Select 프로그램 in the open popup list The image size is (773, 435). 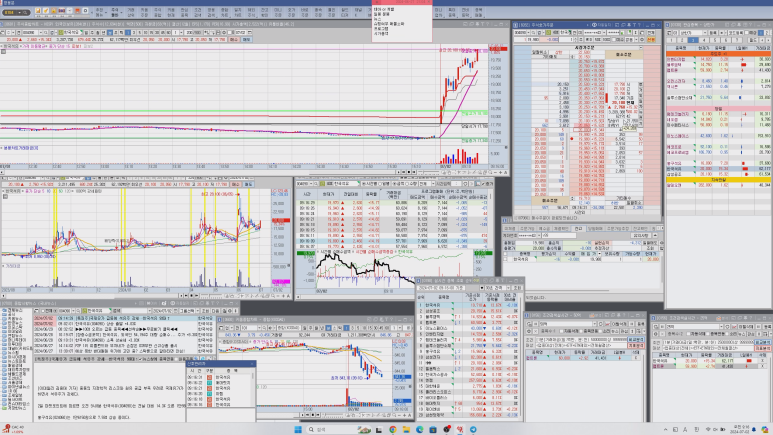[381, 29]
